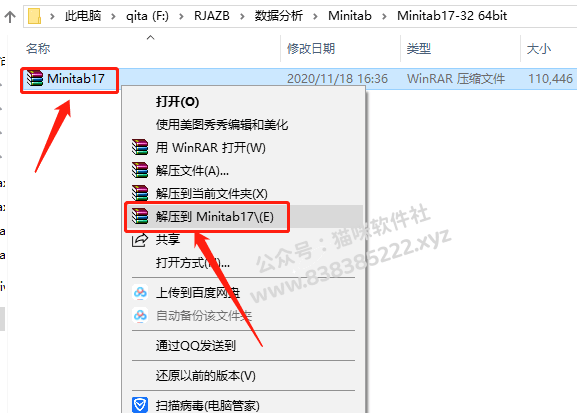The height and width of the screenshot is (413, 577).
Task: Select 使用美图秀秀编辑和美化 menu entry
Action: pyautogui.click(x=222, y=125)
